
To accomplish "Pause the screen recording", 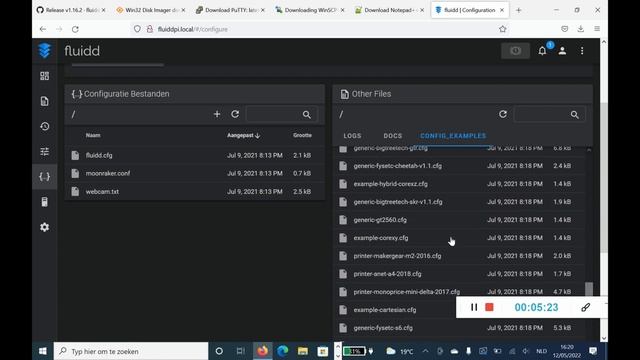I will pyautogui.click(x=474, y=307).
